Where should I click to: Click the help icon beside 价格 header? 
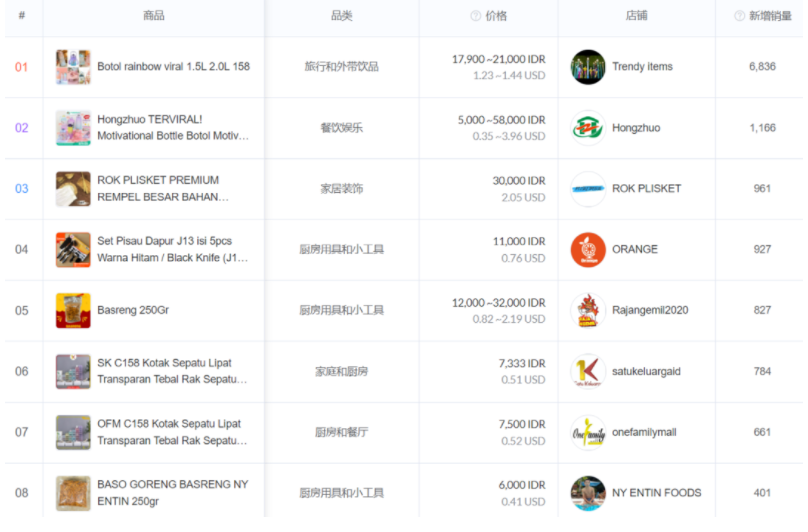475,16
